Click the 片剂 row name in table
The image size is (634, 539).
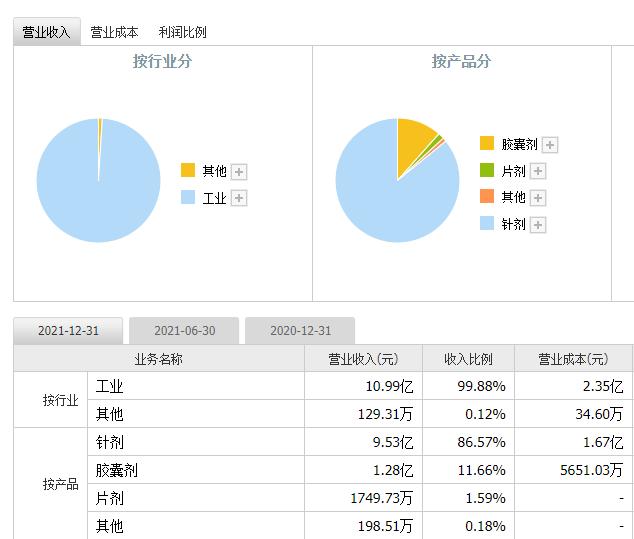click(109, 498)
